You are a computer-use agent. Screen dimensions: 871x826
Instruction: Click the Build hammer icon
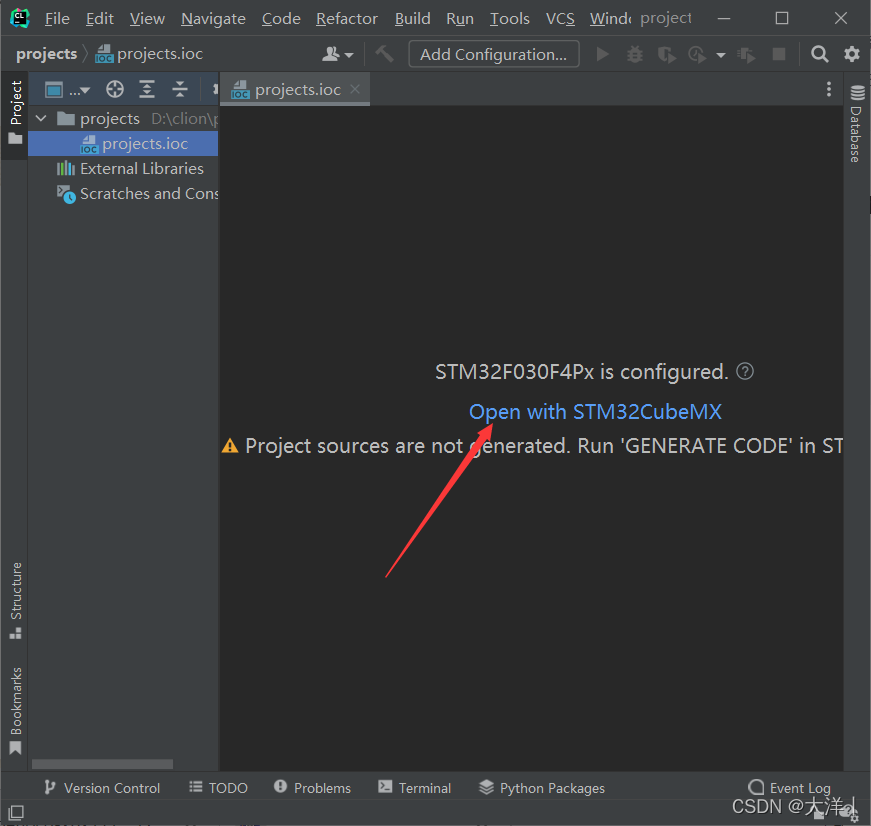point(384,54)
